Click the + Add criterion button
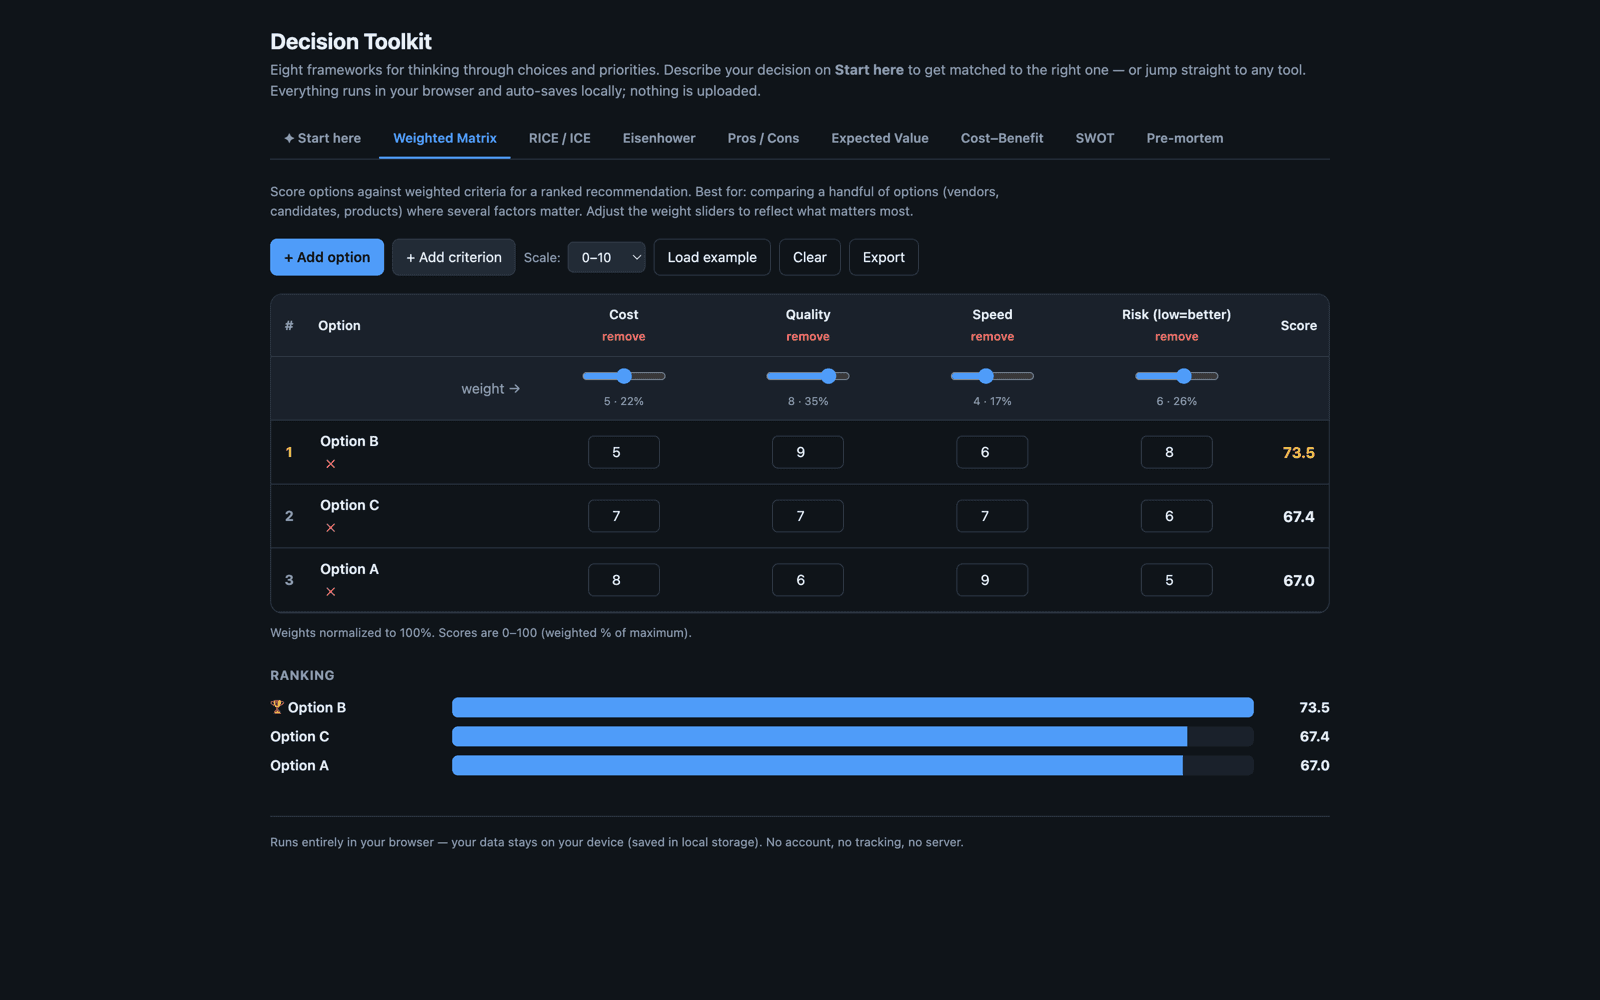 tap(454, 257)
